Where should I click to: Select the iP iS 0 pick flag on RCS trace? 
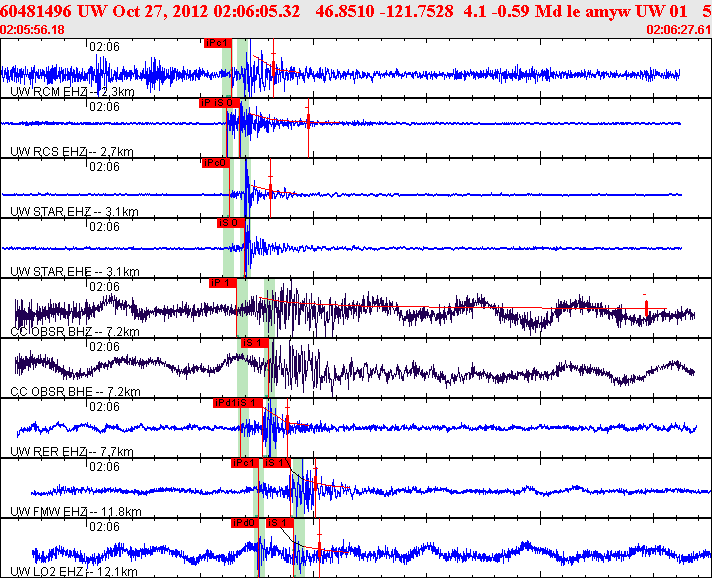click(219, 103)
